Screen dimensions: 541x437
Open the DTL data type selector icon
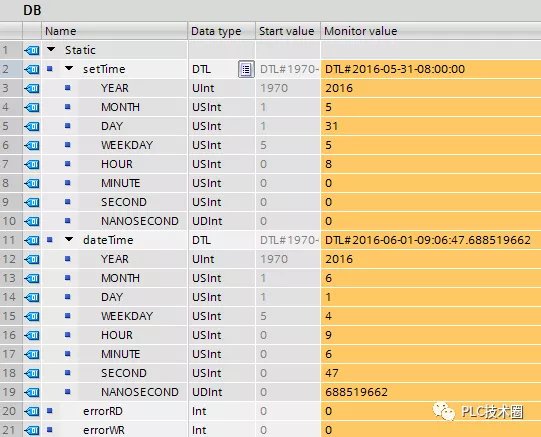point(246,69)
